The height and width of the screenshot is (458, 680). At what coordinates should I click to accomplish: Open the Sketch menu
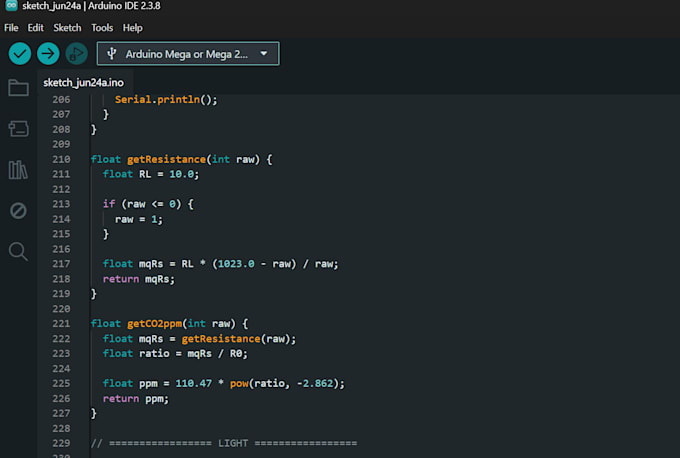point(67,28)
